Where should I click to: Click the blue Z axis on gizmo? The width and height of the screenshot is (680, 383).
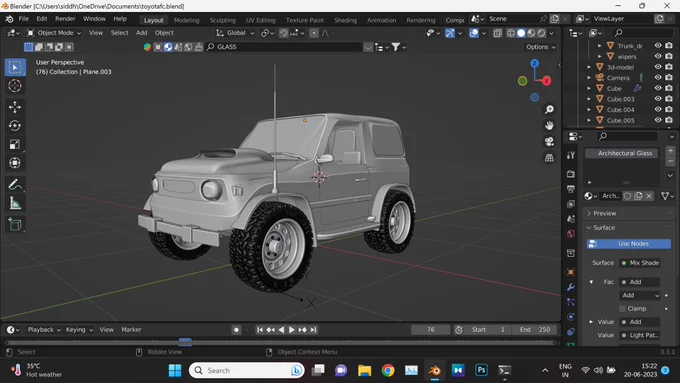click(x=535, y=63)
